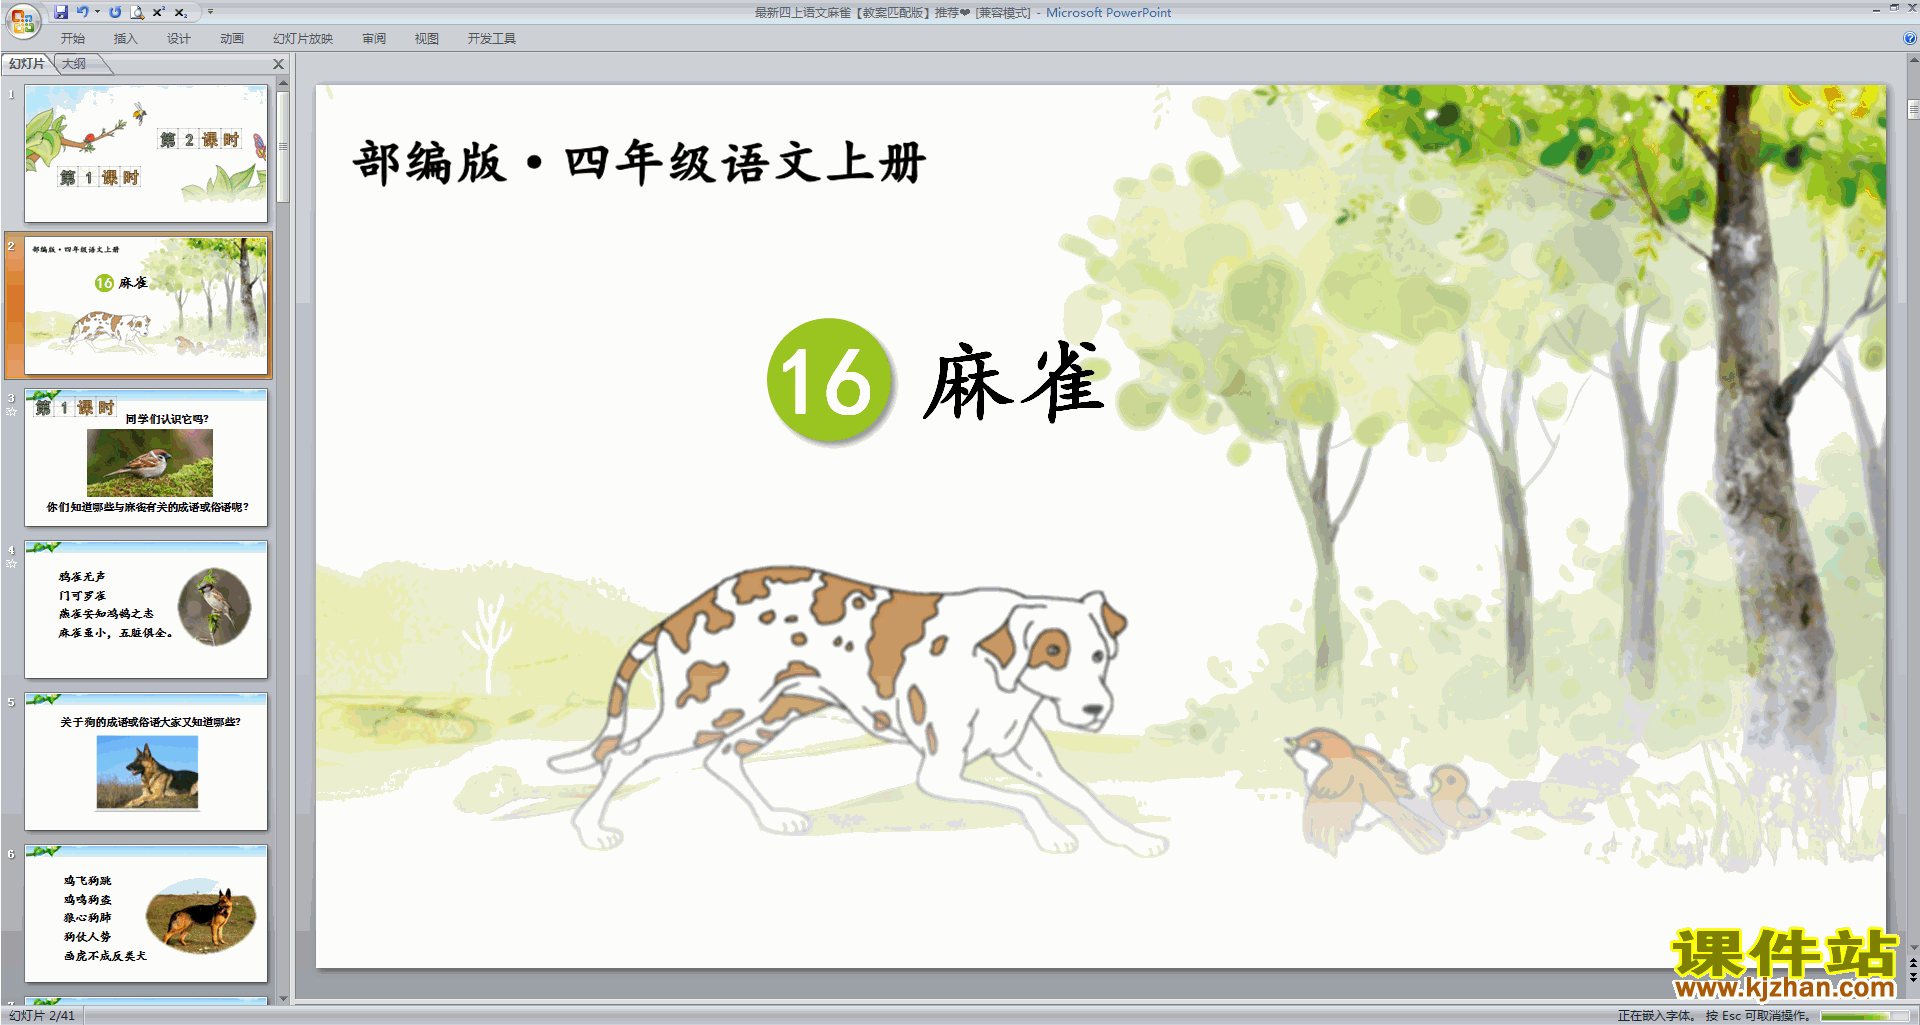Click the font embedding progress bar
1920x1025 pixels.
[x=1865, y=1015]
